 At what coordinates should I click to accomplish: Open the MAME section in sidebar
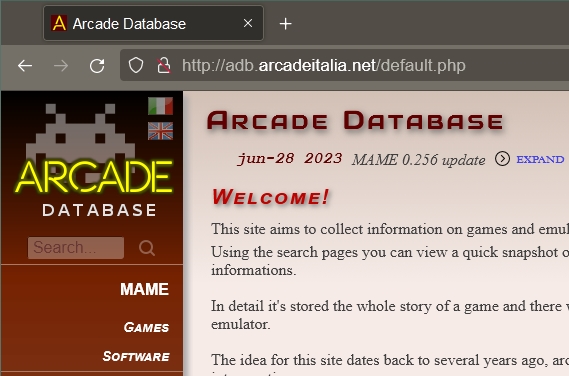click(144, 289)
